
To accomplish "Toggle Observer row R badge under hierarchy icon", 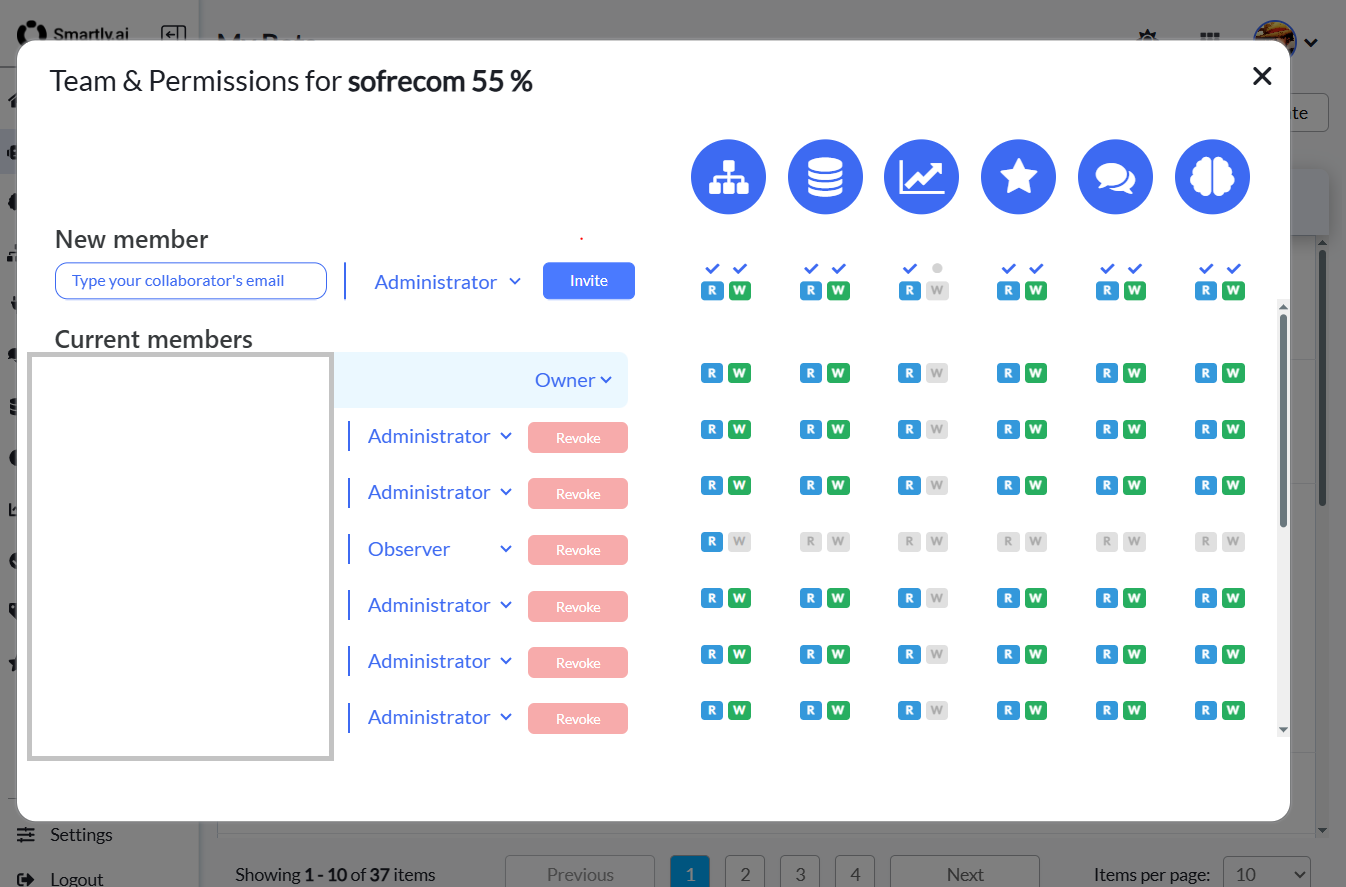I will coord(712,542).
